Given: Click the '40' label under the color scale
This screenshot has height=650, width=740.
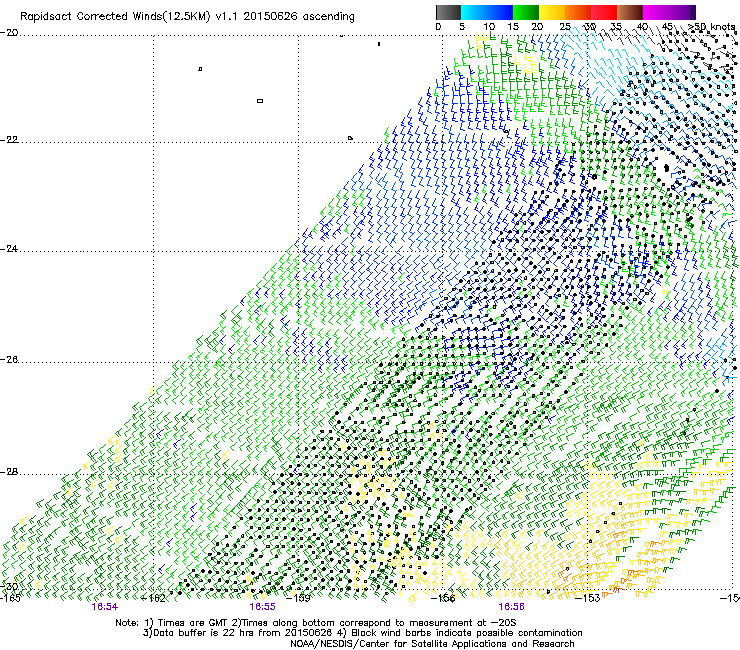Looking at the screenshot, I should tap(642, 27).
